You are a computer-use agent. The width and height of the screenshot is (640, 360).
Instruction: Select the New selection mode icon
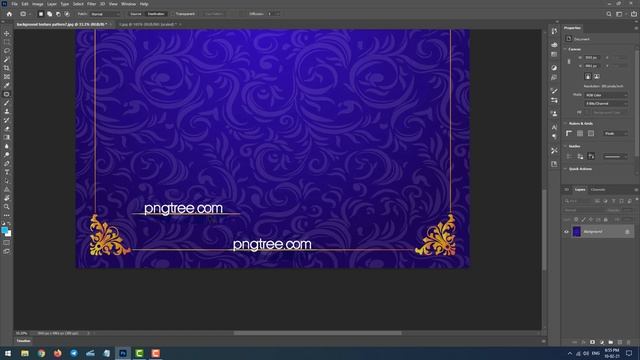40,14
